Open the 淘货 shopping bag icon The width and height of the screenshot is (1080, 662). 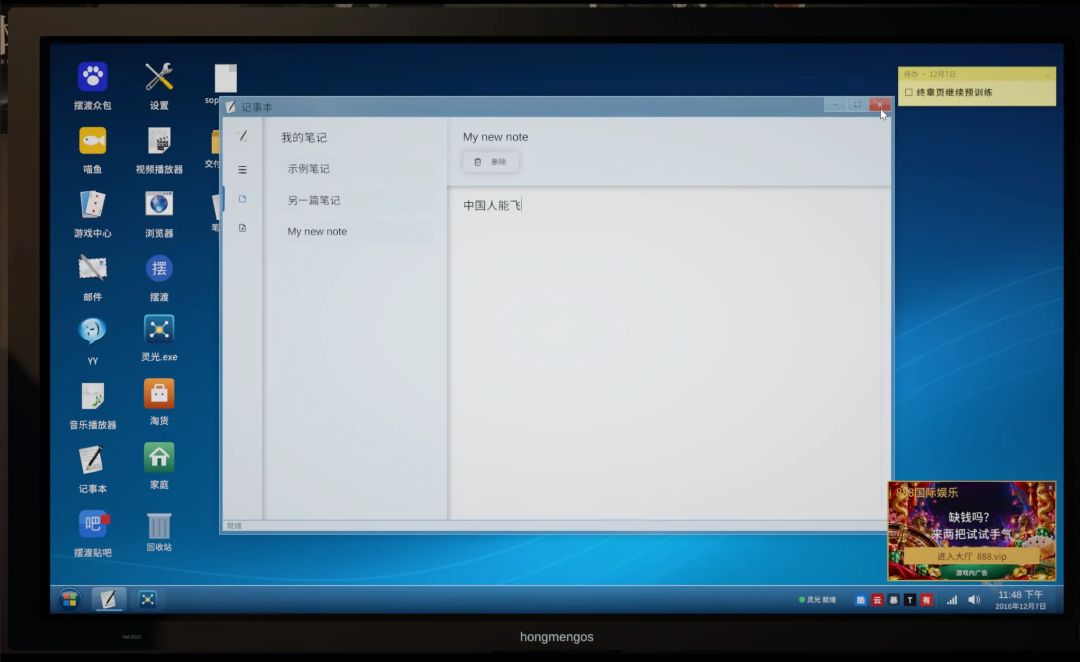(x=159, y=402)
